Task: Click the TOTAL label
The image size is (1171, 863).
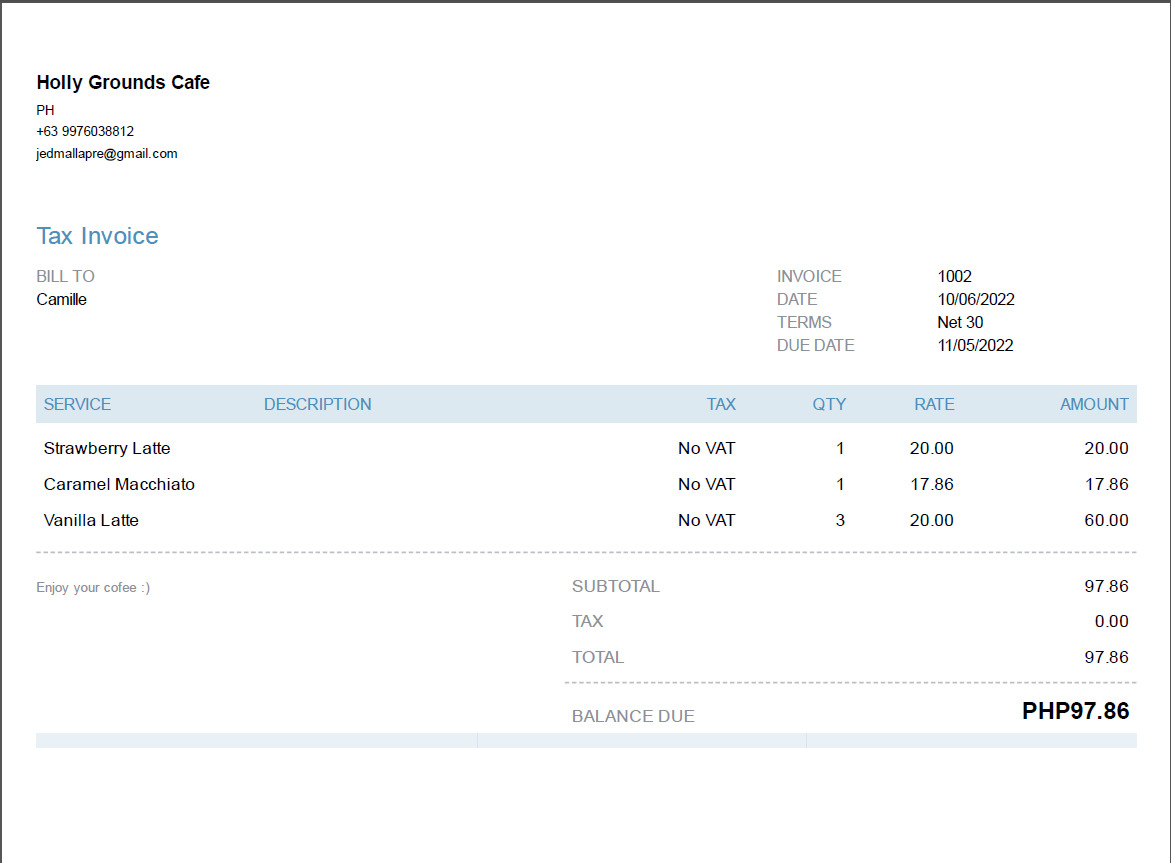Action: pos(597,658)
